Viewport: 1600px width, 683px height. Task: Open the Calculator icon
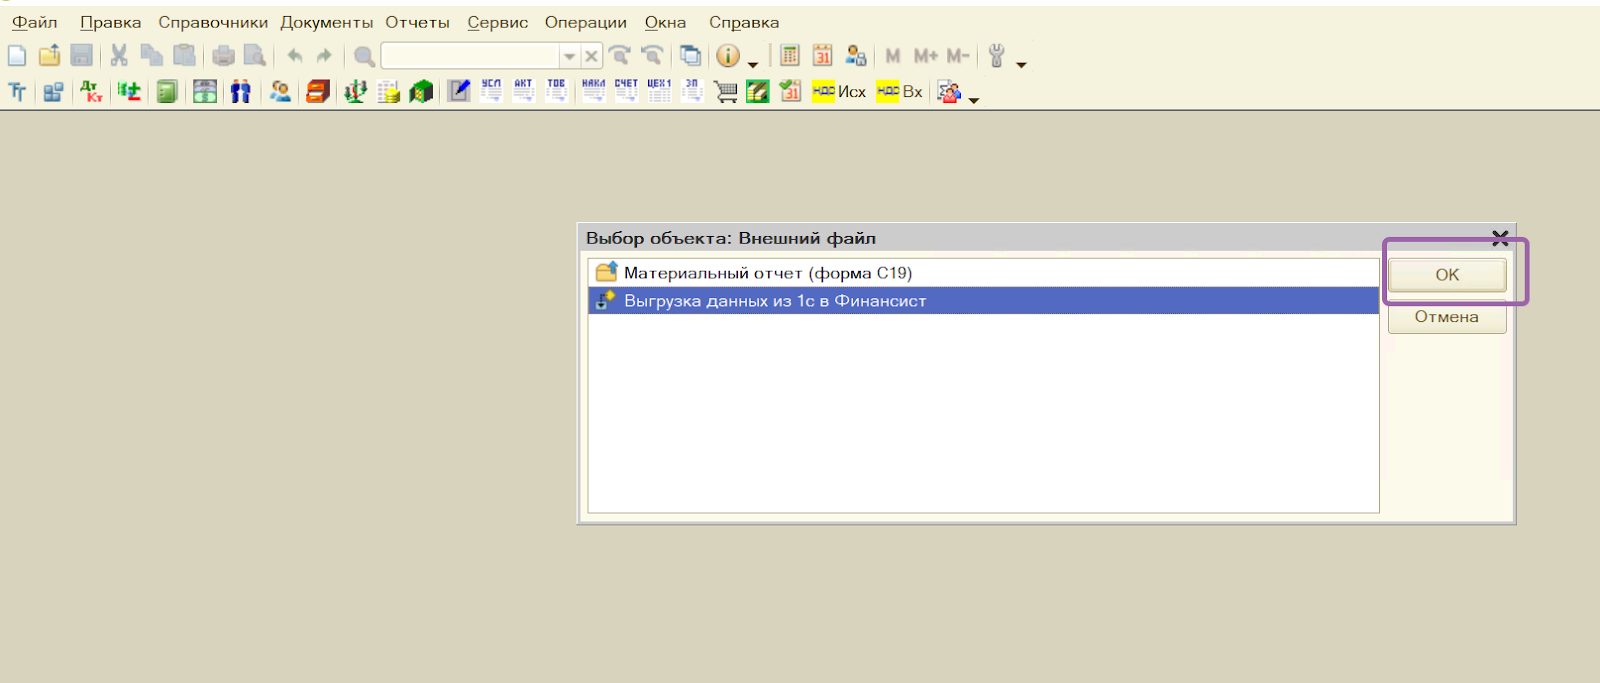[x=790, y=56]
